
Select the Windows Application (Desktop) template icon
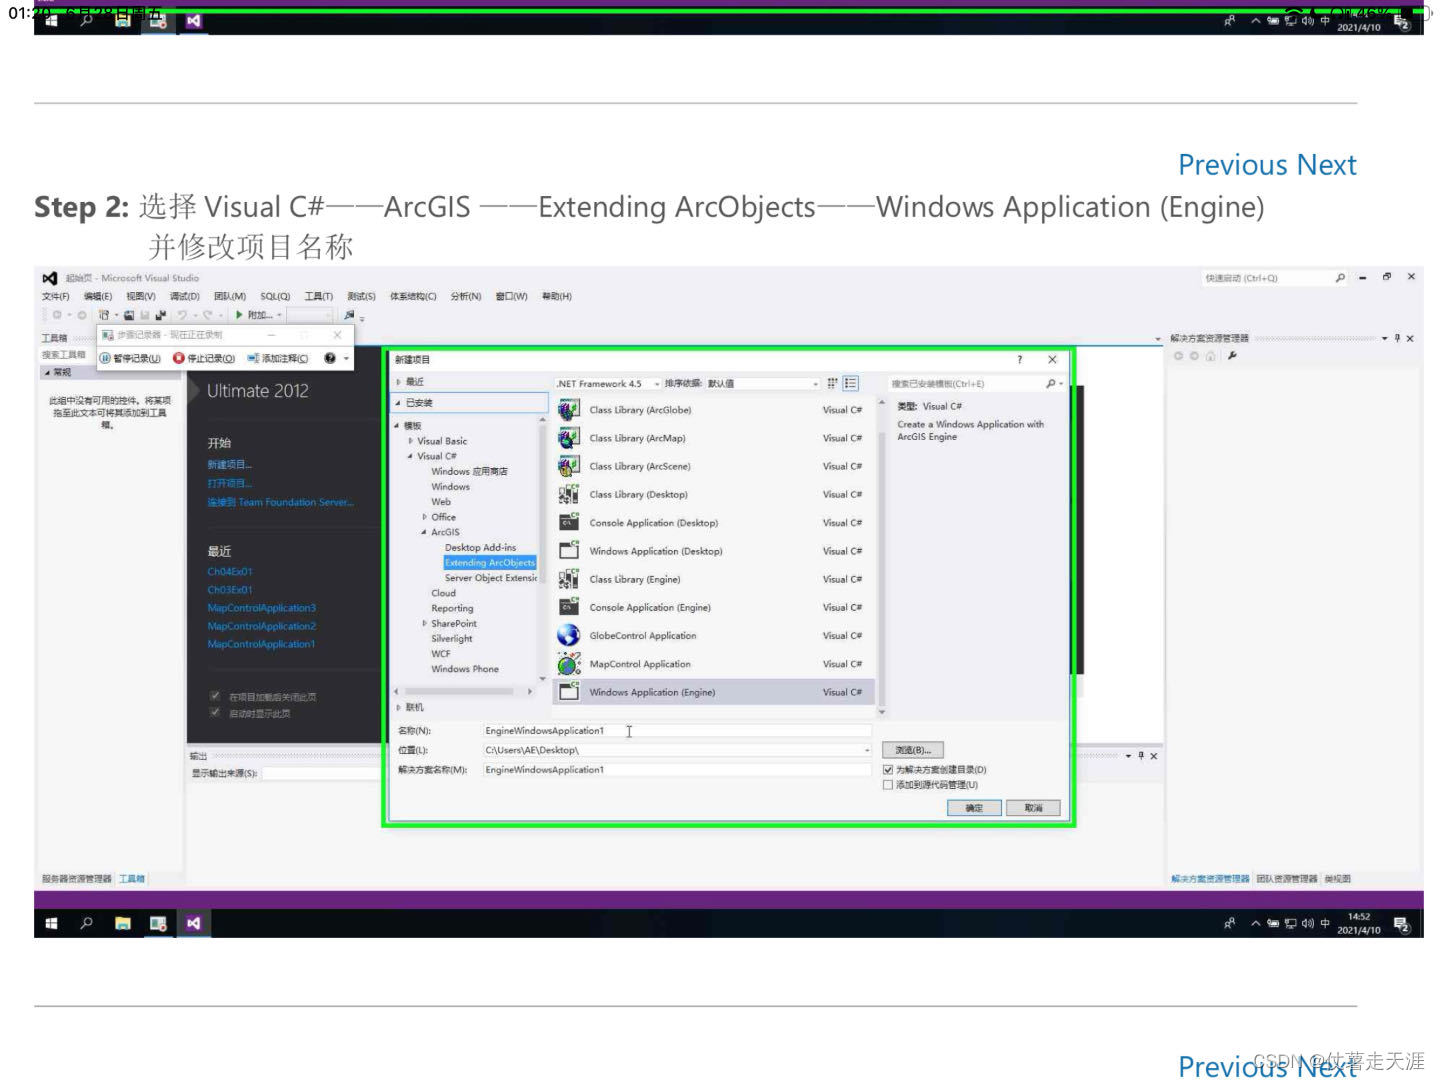coord(569,550)
